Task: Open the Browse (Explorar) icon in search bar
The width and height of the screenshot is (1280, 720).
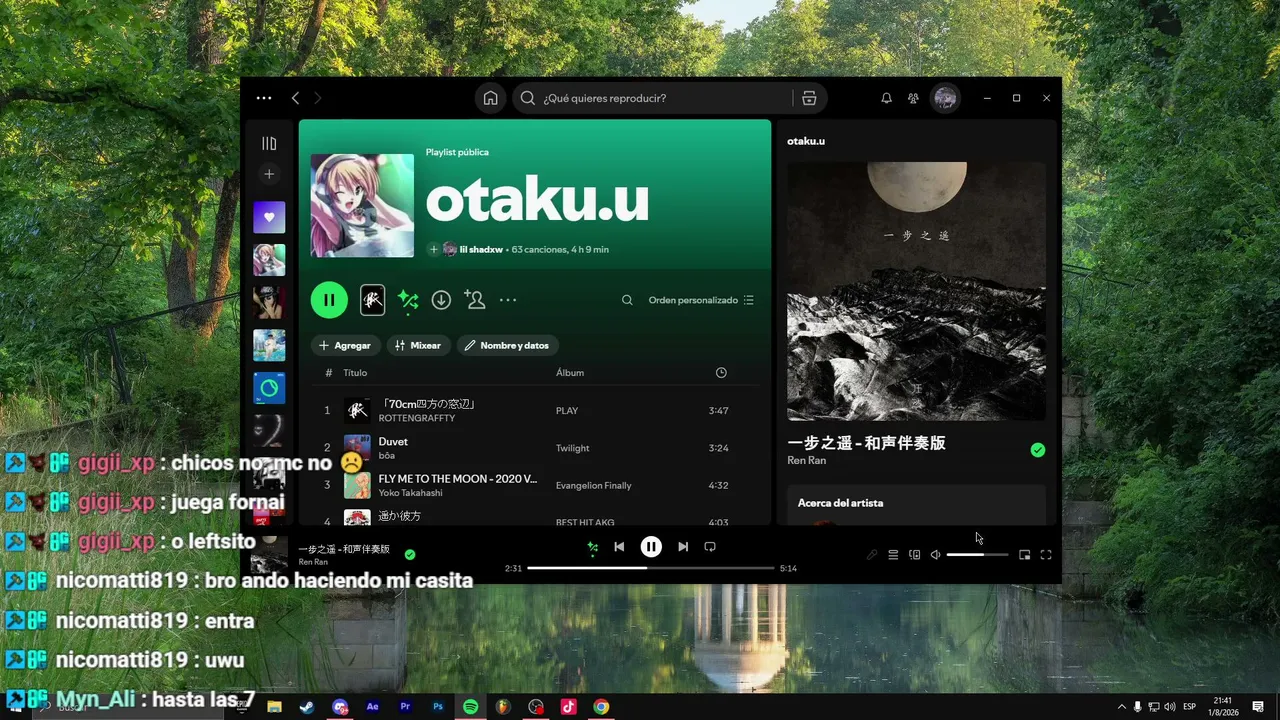Action: 809,98
